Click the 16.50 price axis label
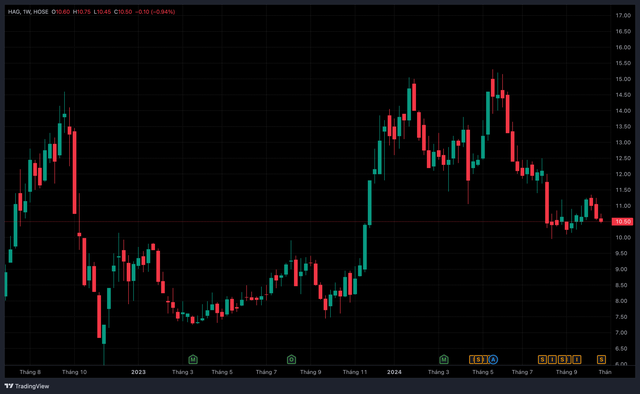 pyautogui.click(x=623, y=31)
